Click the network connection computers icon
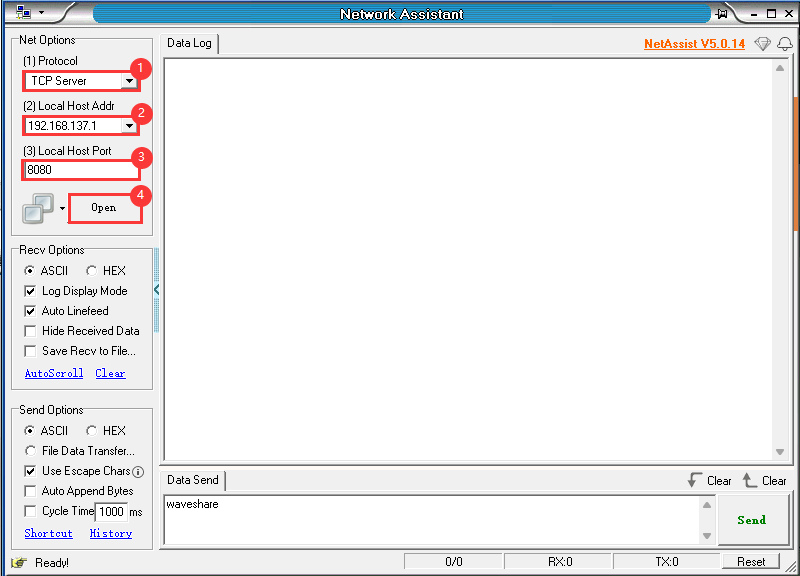 coord(38,208)
